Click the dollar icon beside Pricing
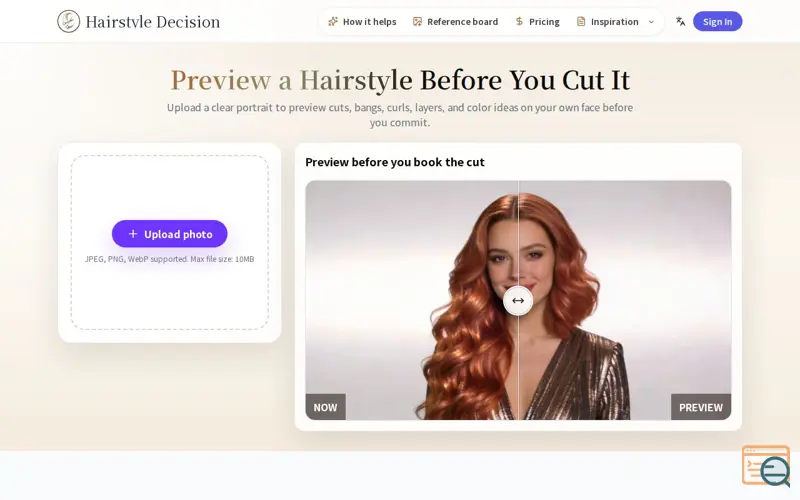The image size is (800, 500). [519, 21]
